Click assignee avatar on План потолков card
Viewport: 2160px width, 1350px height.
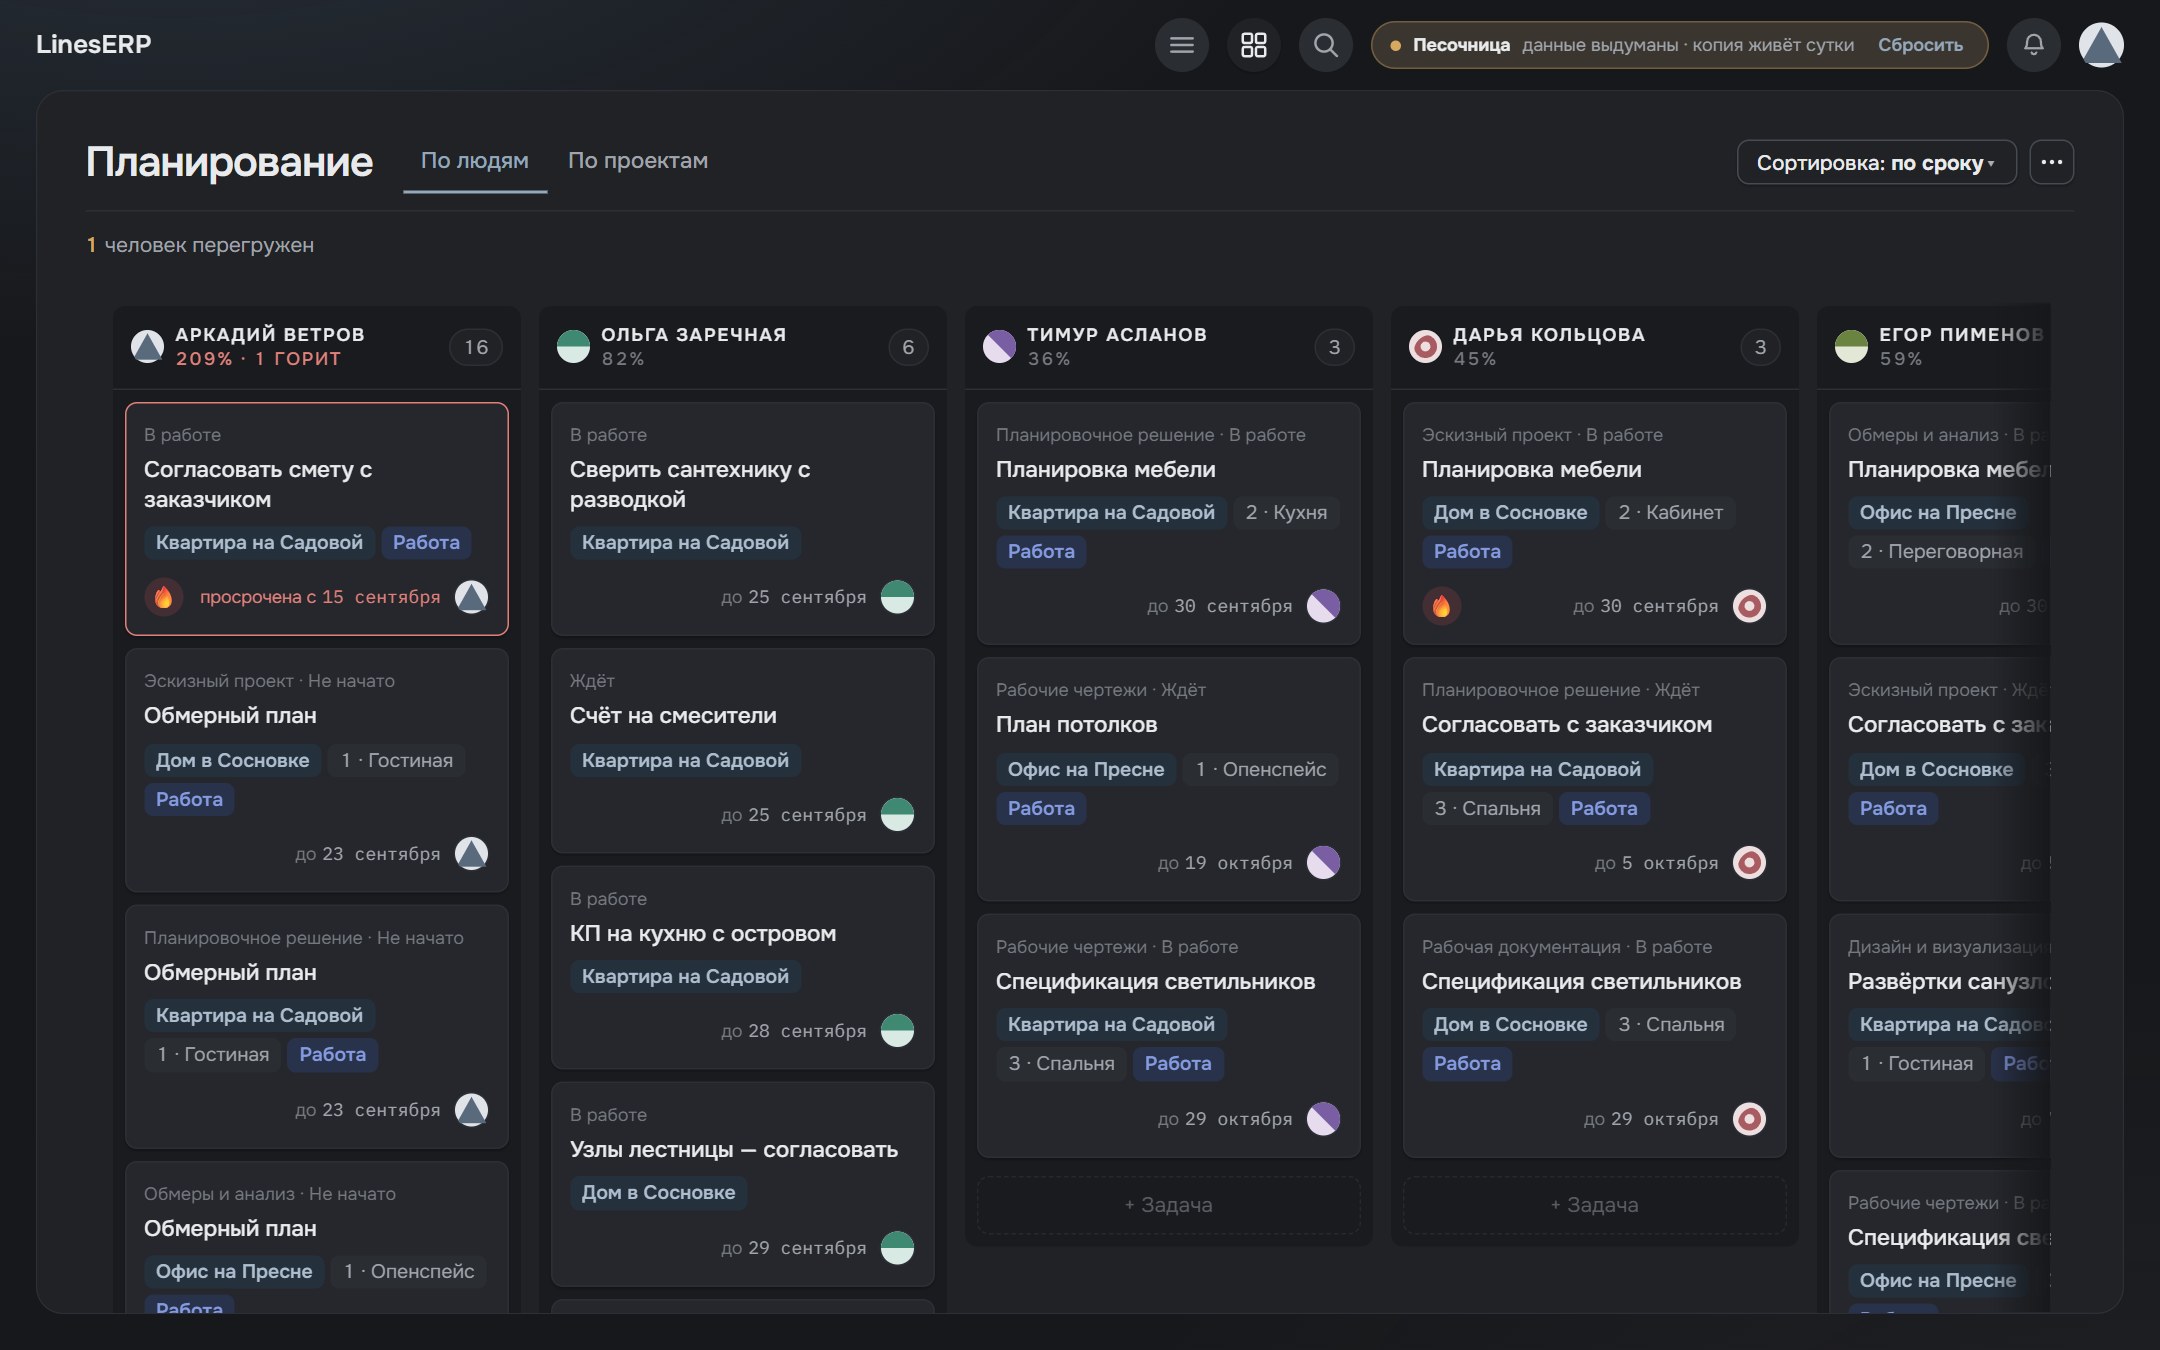(1323, 863)
